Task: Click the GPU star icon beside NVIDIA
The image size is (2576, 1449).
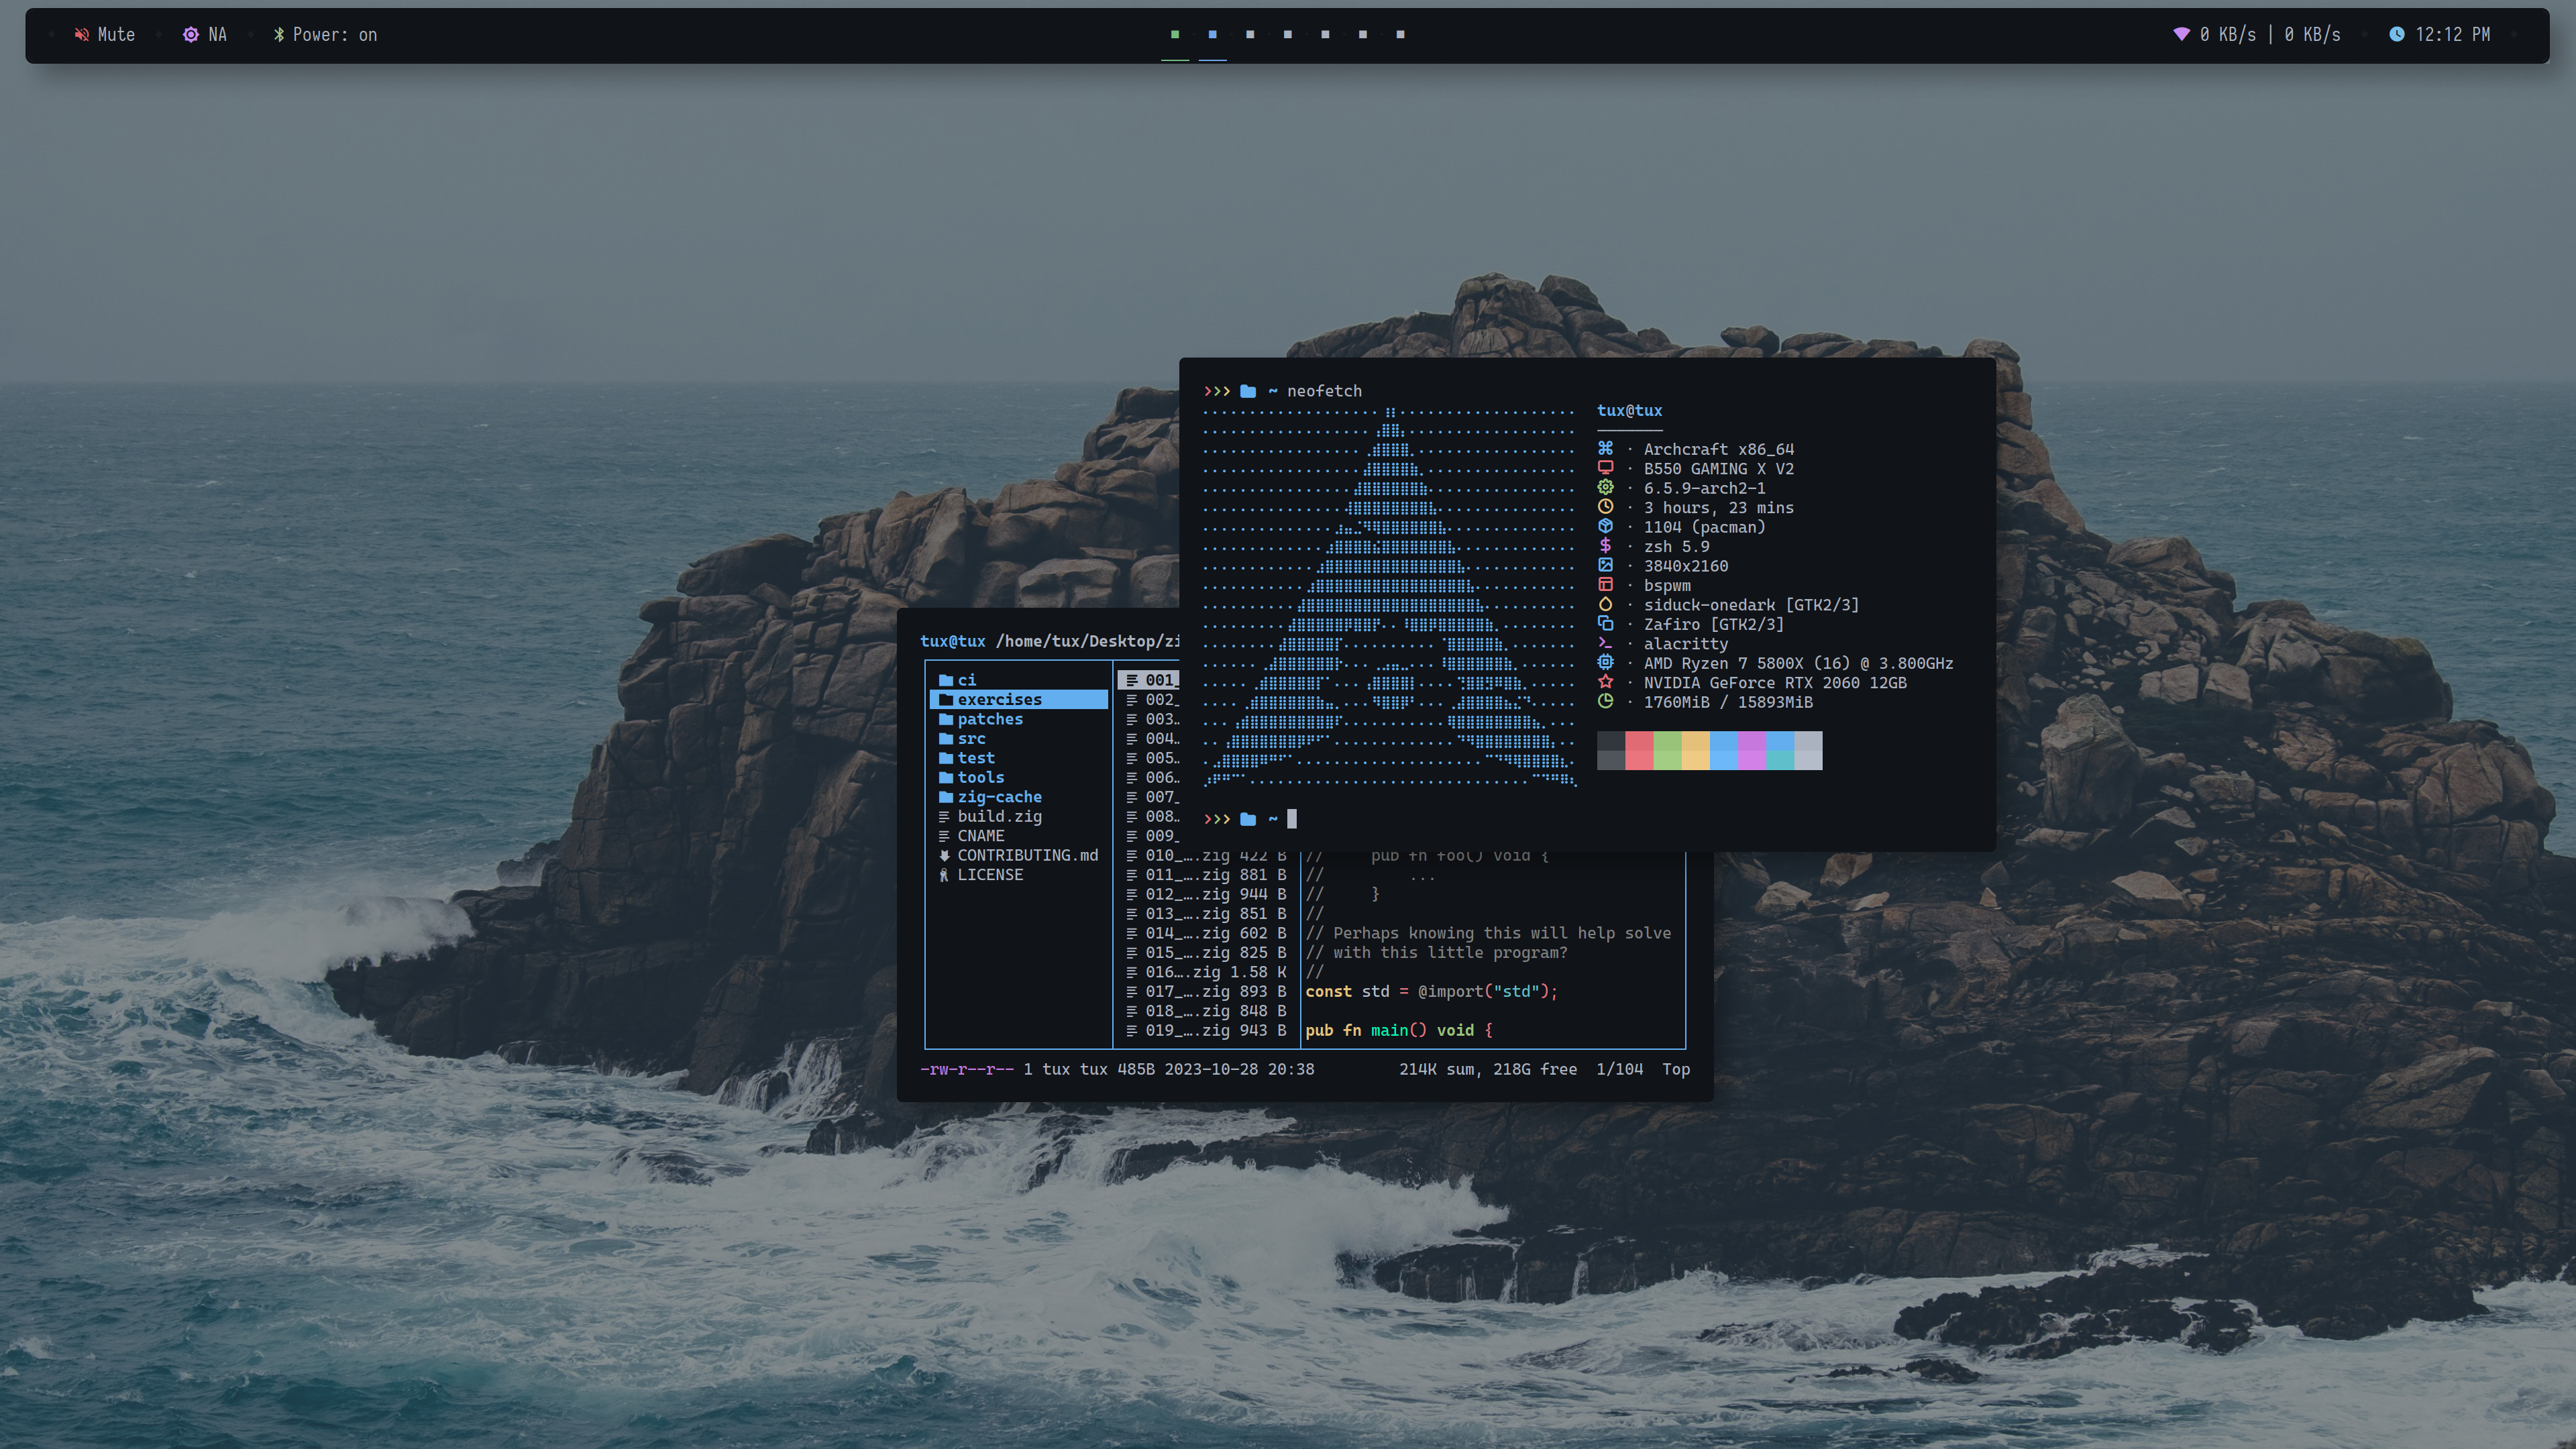Action: pyautogui.click(x=1605, y=682)
